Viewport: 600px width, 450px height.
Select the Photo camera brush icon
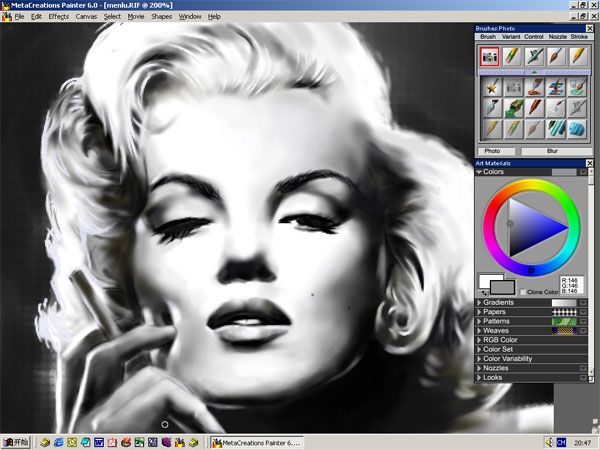[x=490, y=57]
